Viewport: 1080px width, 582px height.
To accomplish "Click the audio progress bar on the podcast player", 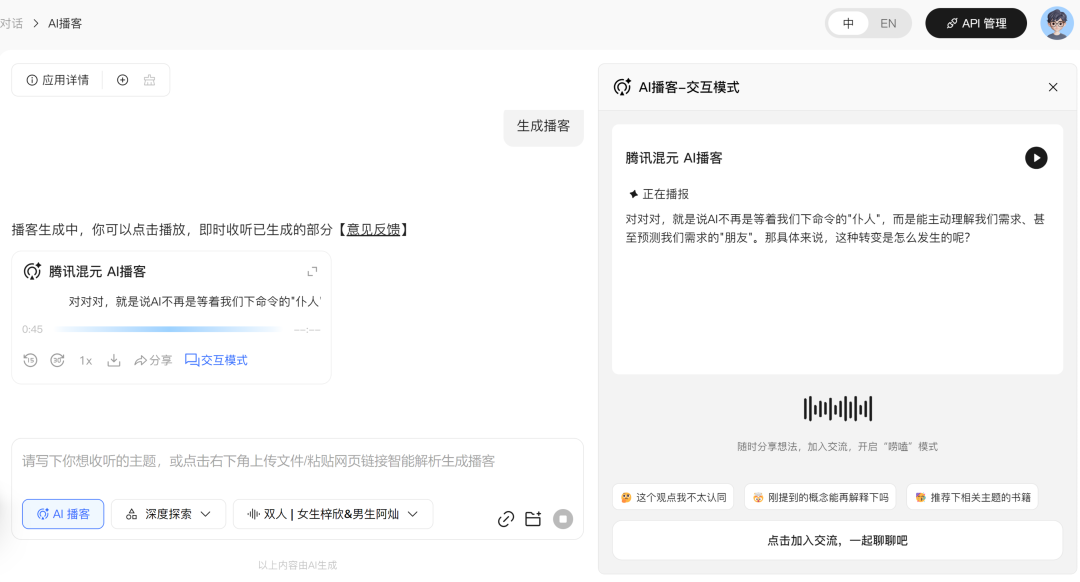I will point(170,328).
